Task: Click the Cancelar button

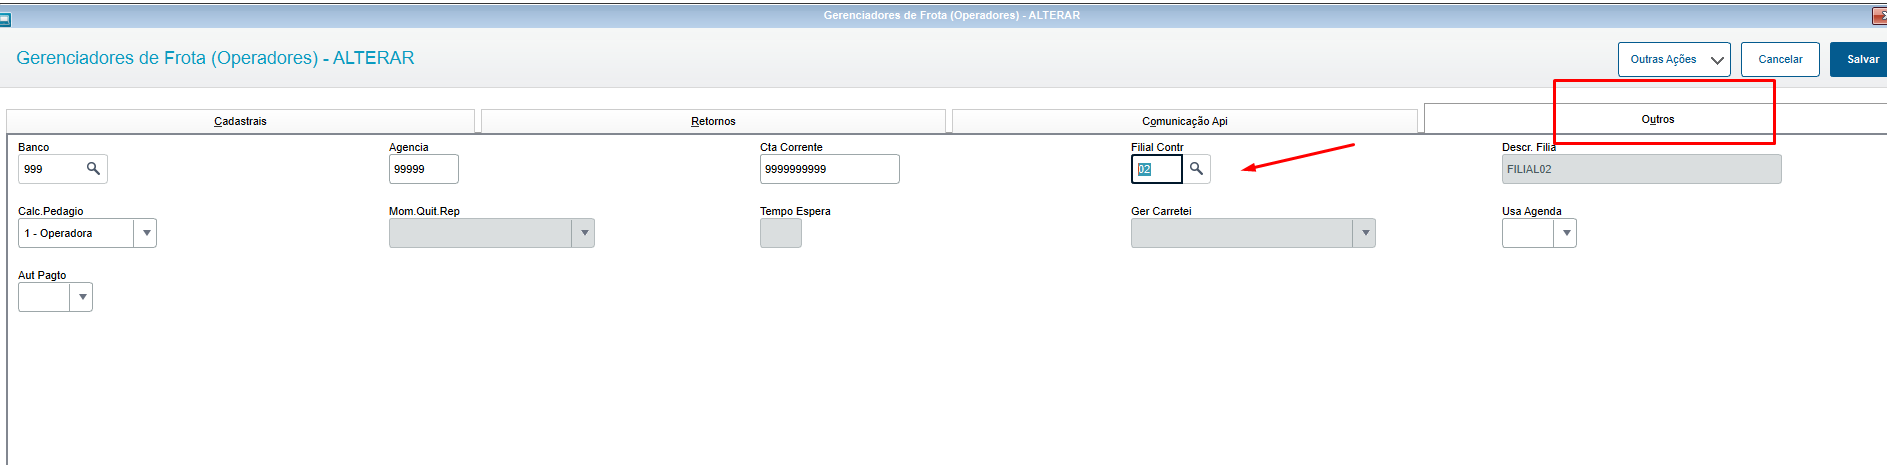Action: 1780,59
